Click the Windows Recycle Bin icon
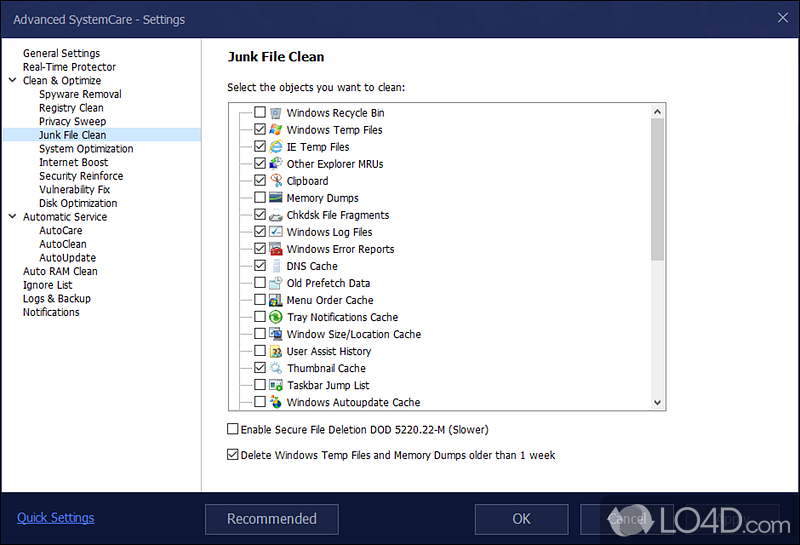800x545 pixels. coord(276,113)
